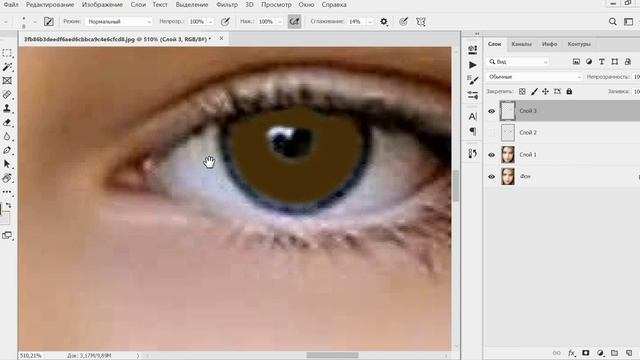Open the layer filter type dropdown Вид
Image resolution: width=640 pixels, height=360 pixels.
518,62
